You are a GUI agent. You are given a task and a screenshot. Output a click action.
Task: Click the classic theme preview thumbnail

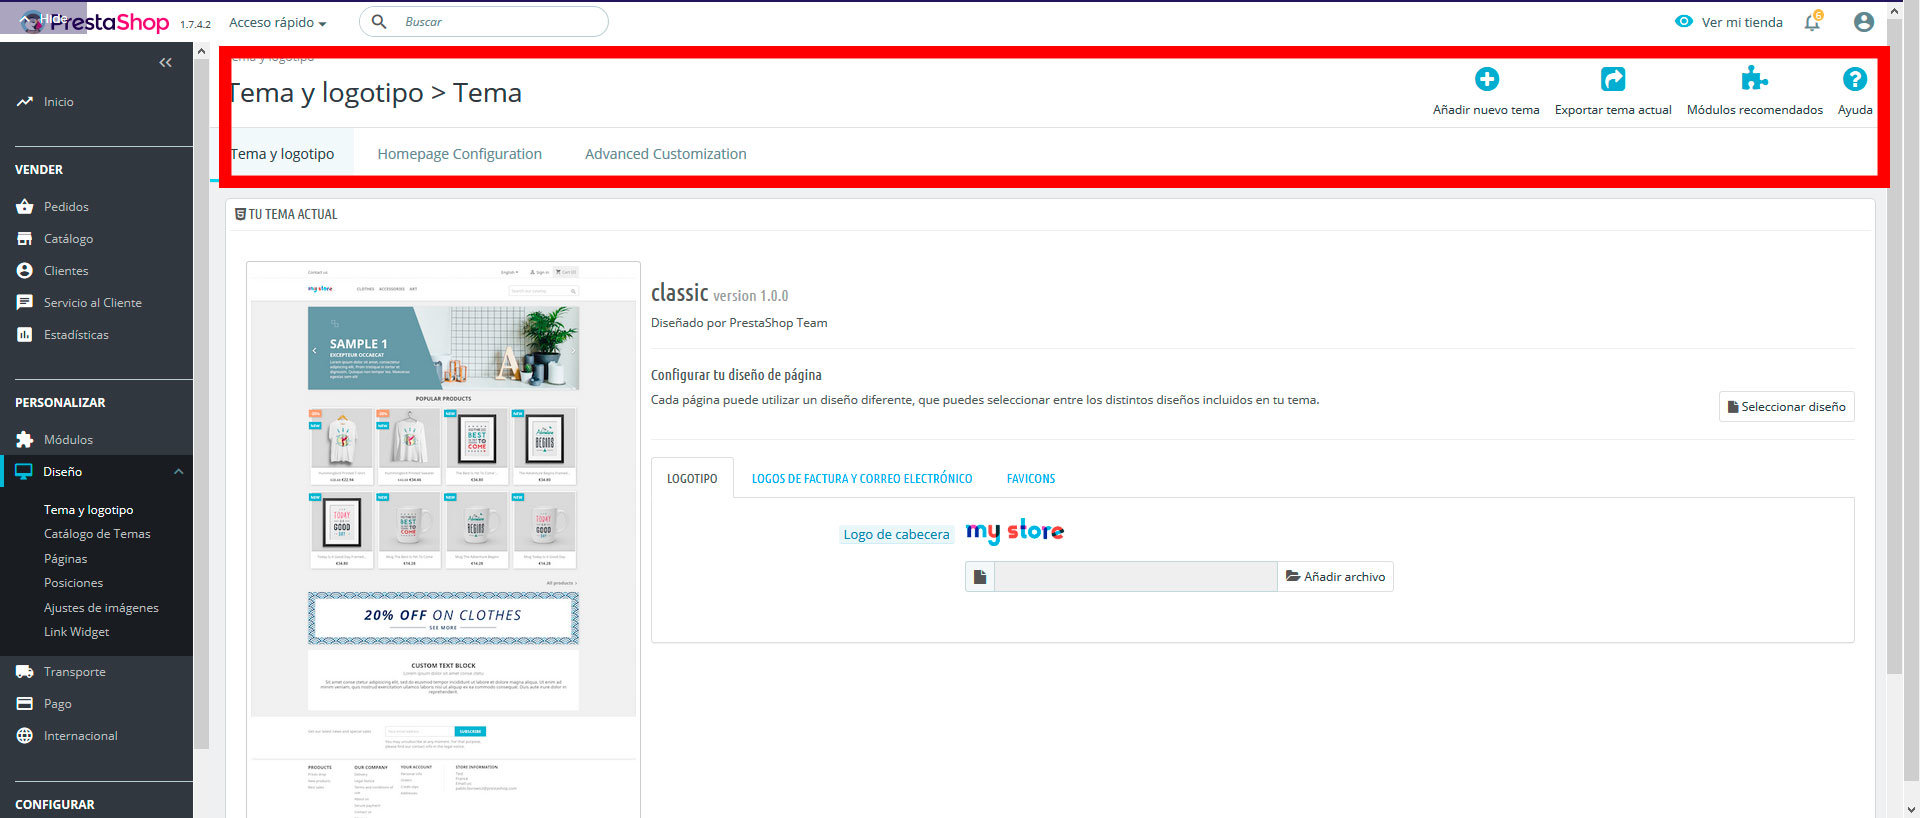(443, 539)
